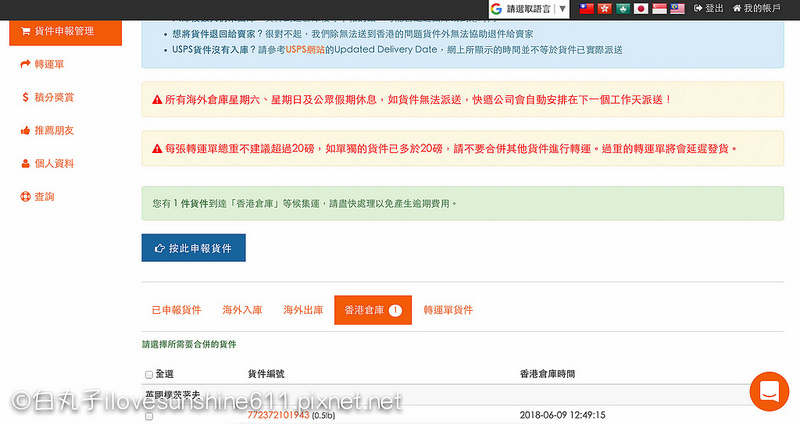Screen dimensions: 800x424
Task: Open the 海外出庫 tab
Action: click(x=303, y=310)
